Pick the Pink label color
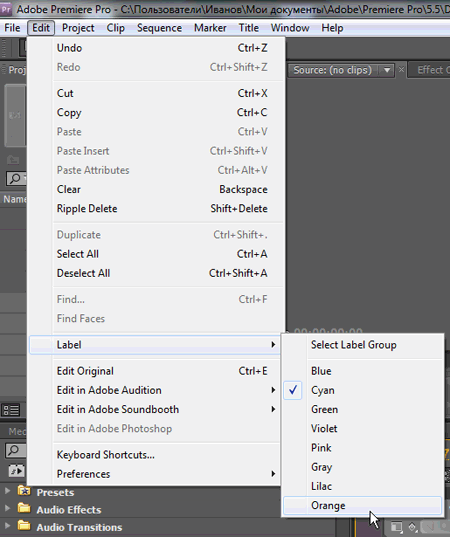The height and width of the screenshot is (537, 450). point(363,448)
